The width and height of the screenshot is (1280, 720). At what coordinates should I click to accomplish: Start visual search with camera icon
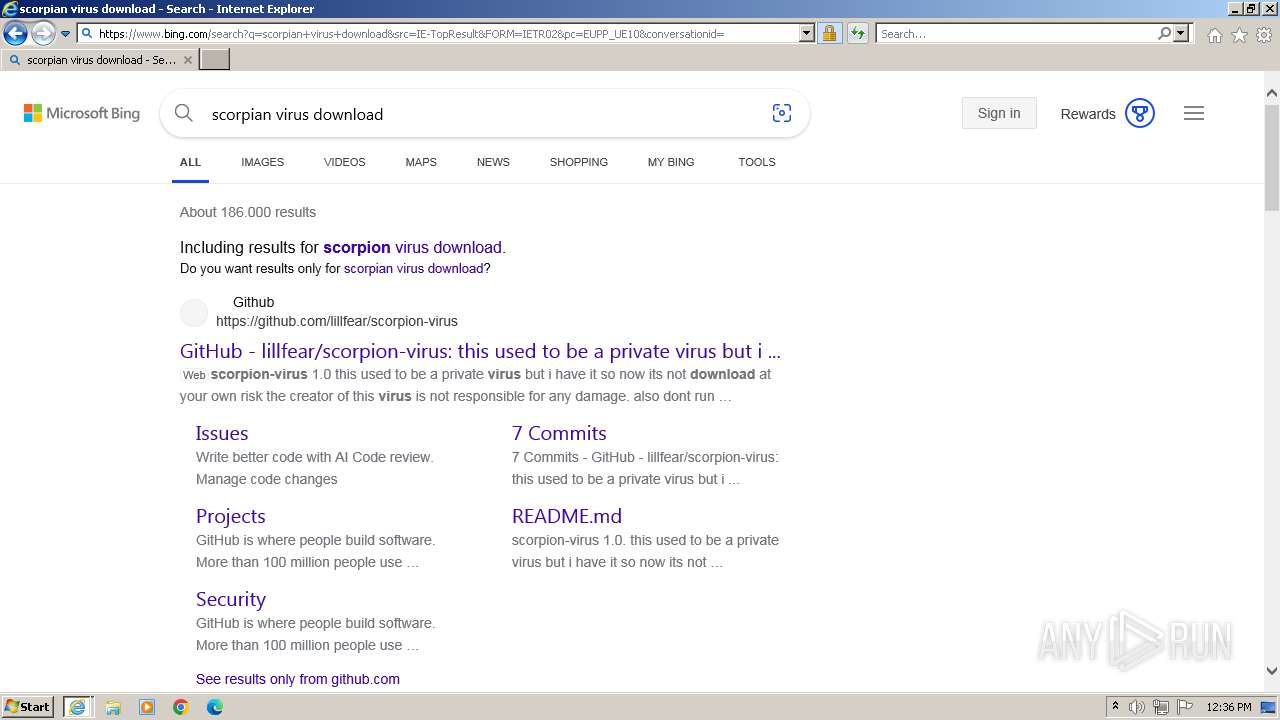[x=782, y=113]
